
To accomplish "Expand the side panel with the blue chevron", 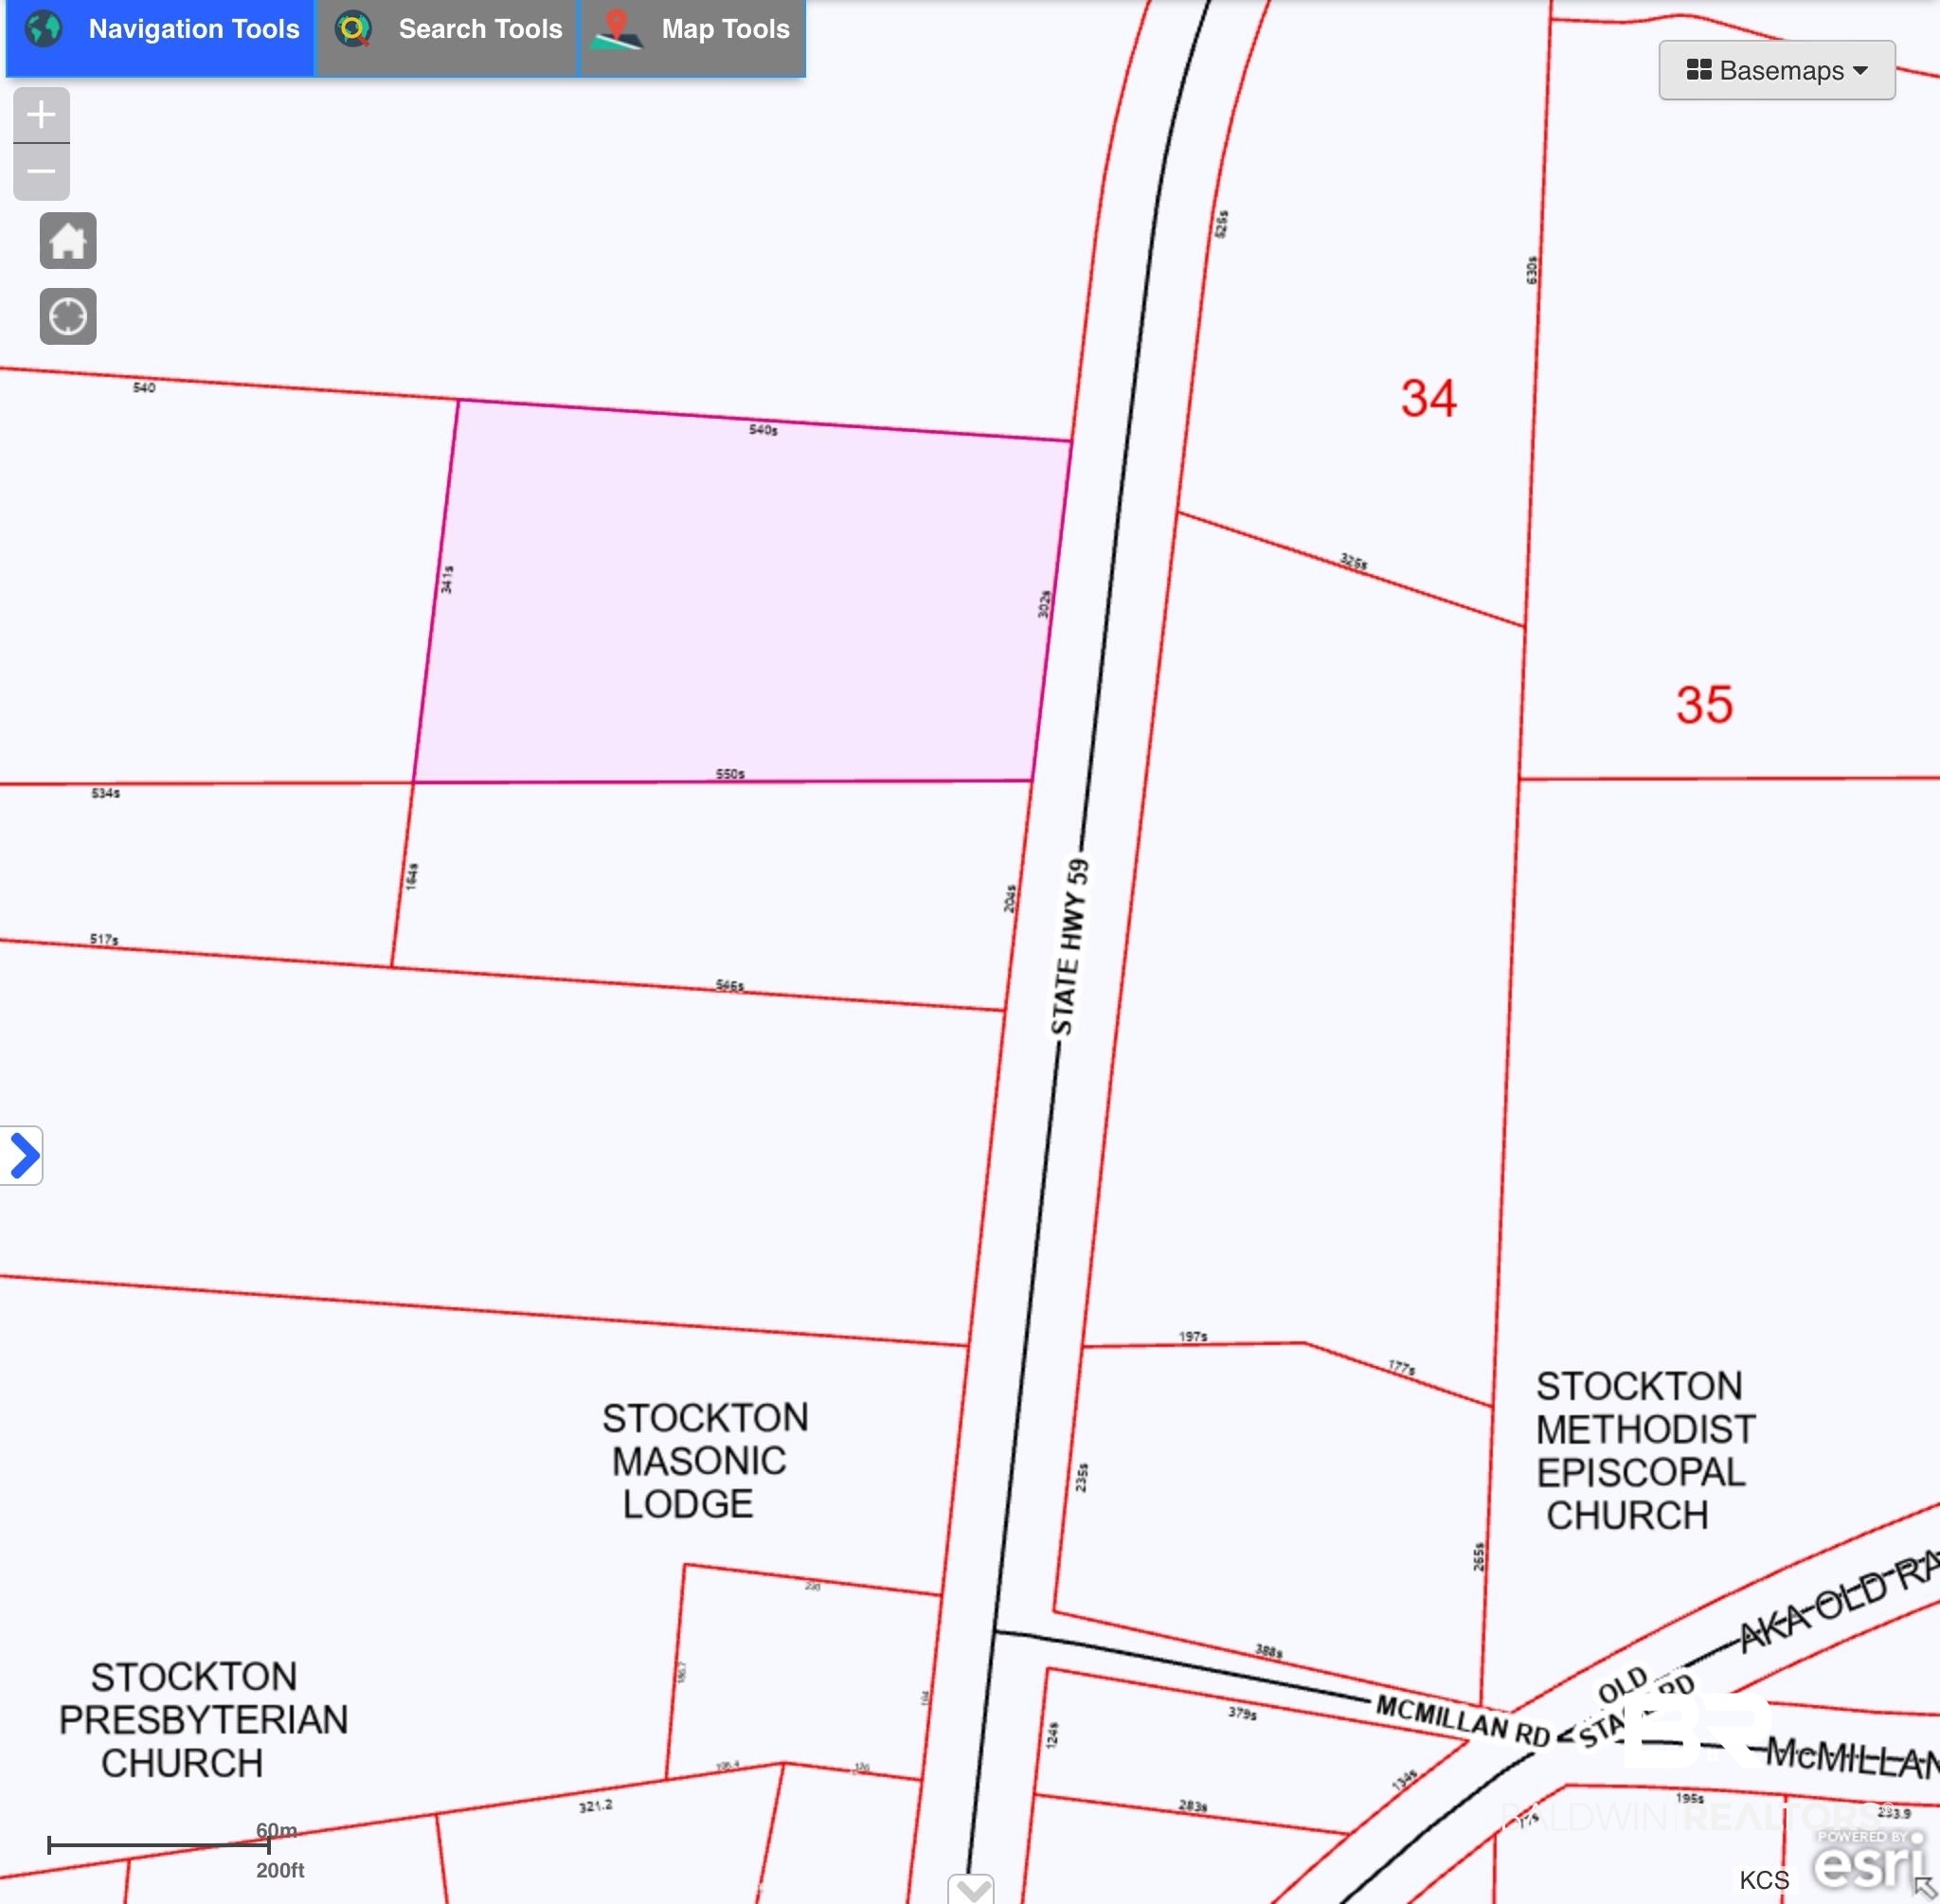I will 22,1156.
